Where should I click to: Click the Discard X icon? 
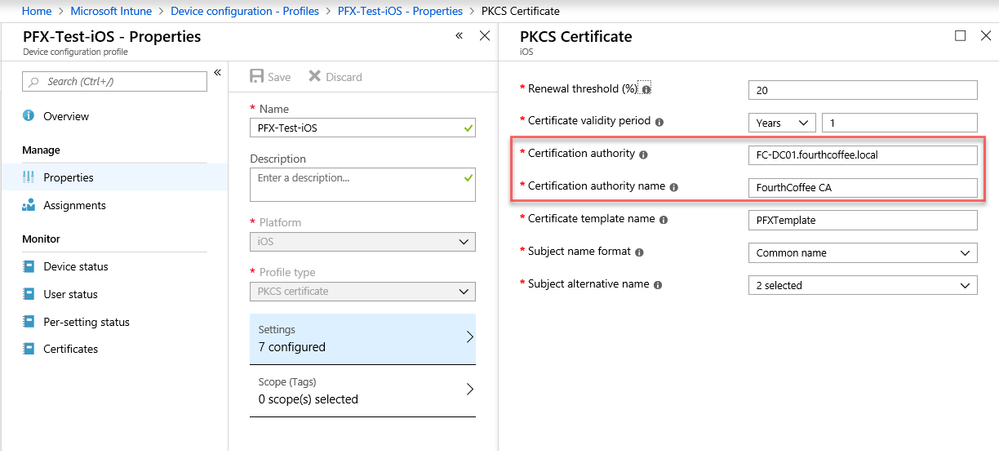[x=315, y=76]
